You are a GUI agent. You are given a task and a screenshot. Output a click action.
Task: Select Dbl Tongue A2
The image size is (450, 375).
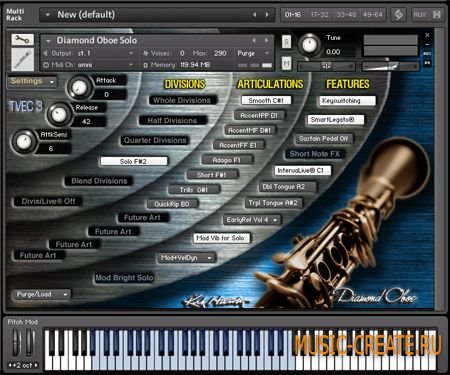(288, 187)
